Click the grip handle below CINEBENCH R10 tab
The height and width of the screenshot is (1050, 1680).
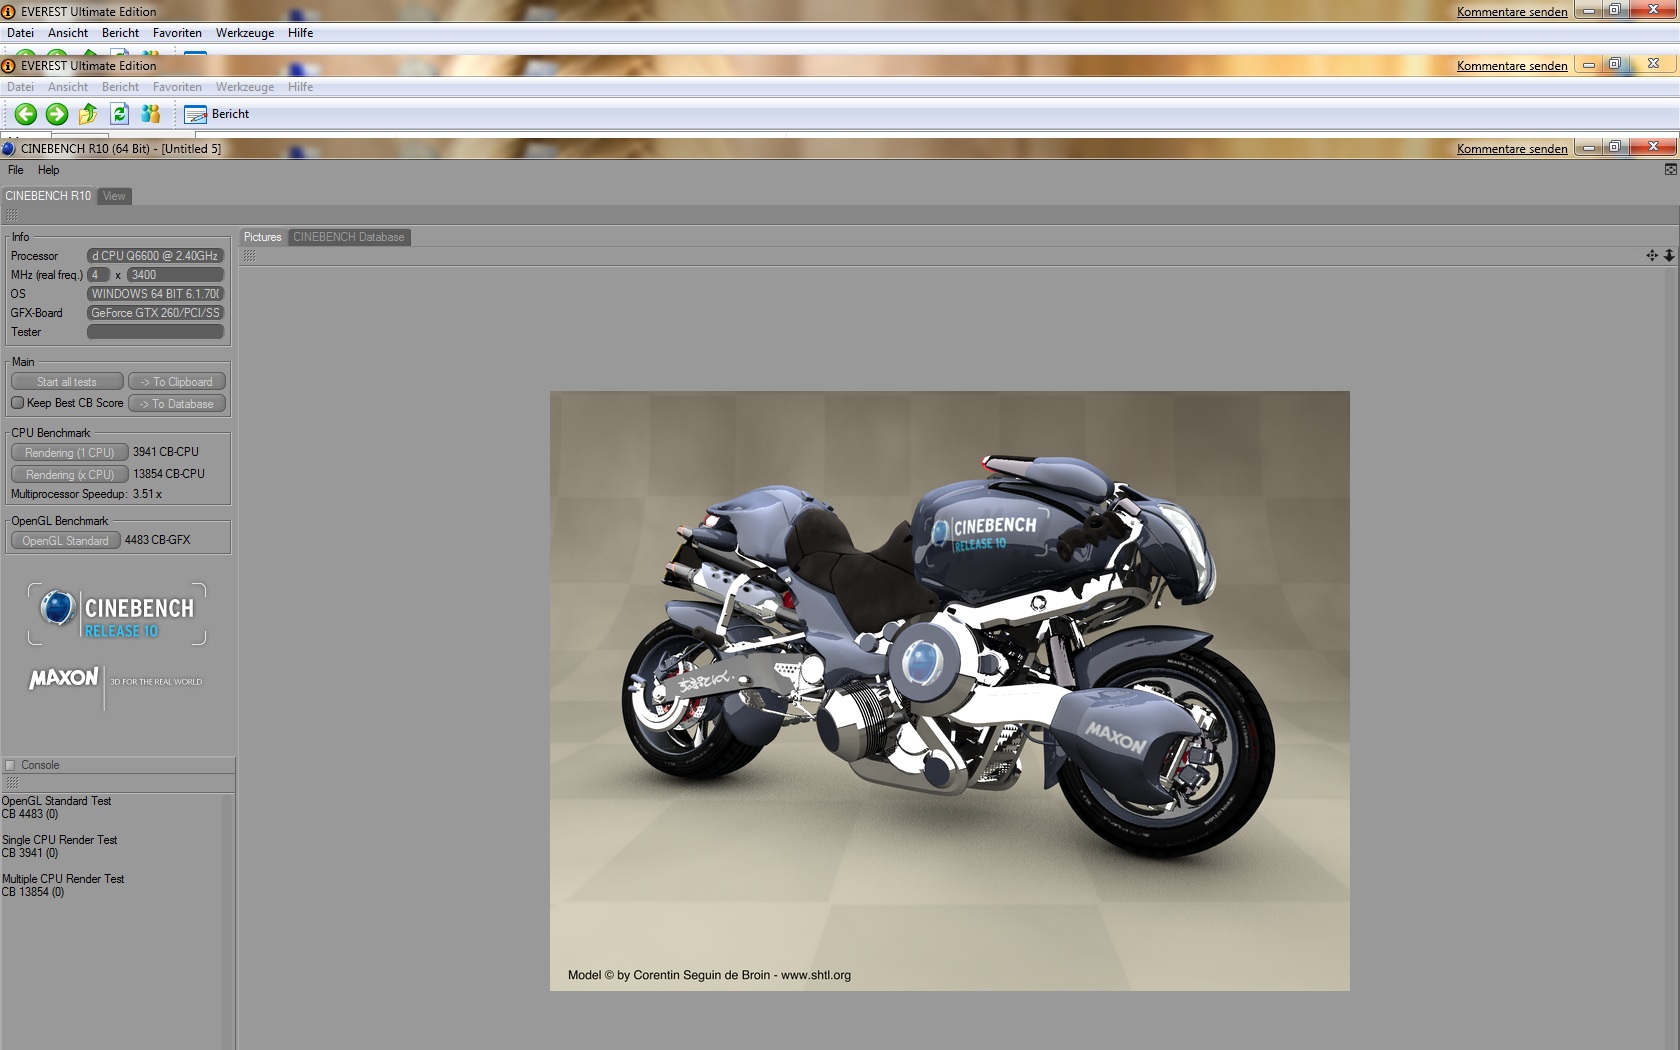pos(11,215)
